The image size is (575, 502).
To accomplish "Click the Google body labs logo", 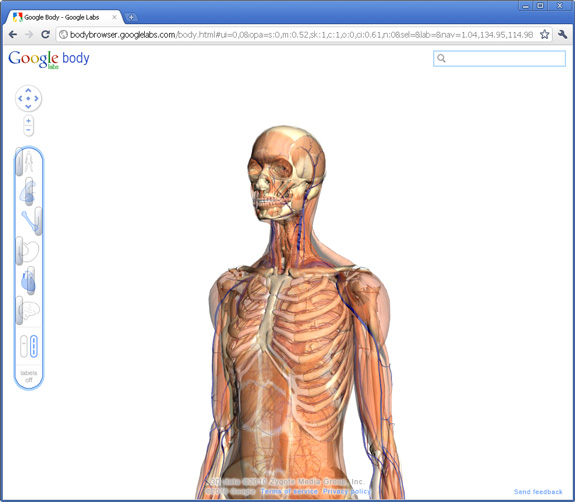I will [49, 59].
